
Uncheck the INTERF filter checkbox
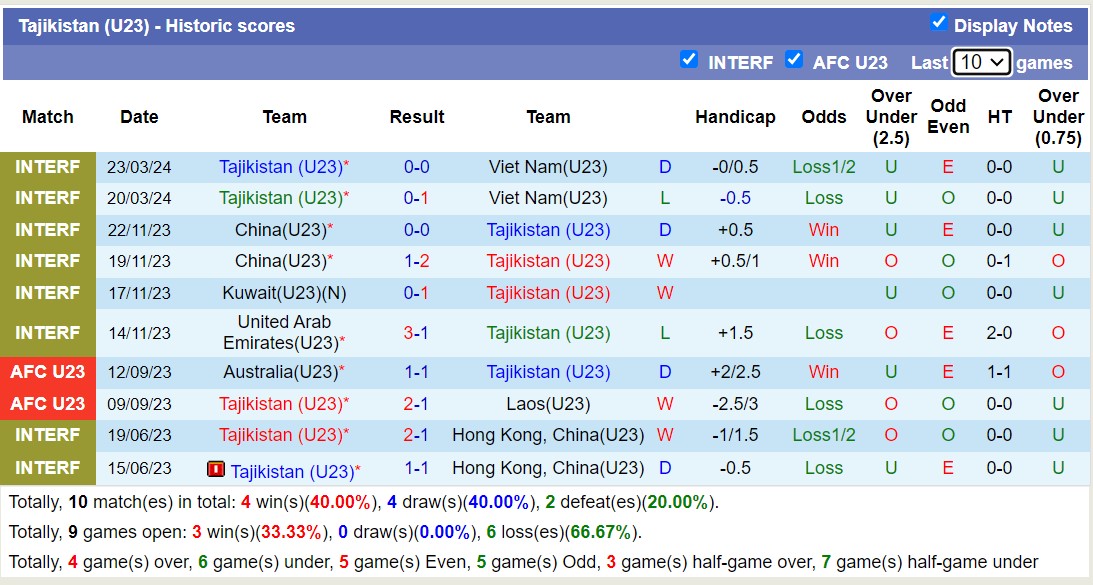click(689, 60)
